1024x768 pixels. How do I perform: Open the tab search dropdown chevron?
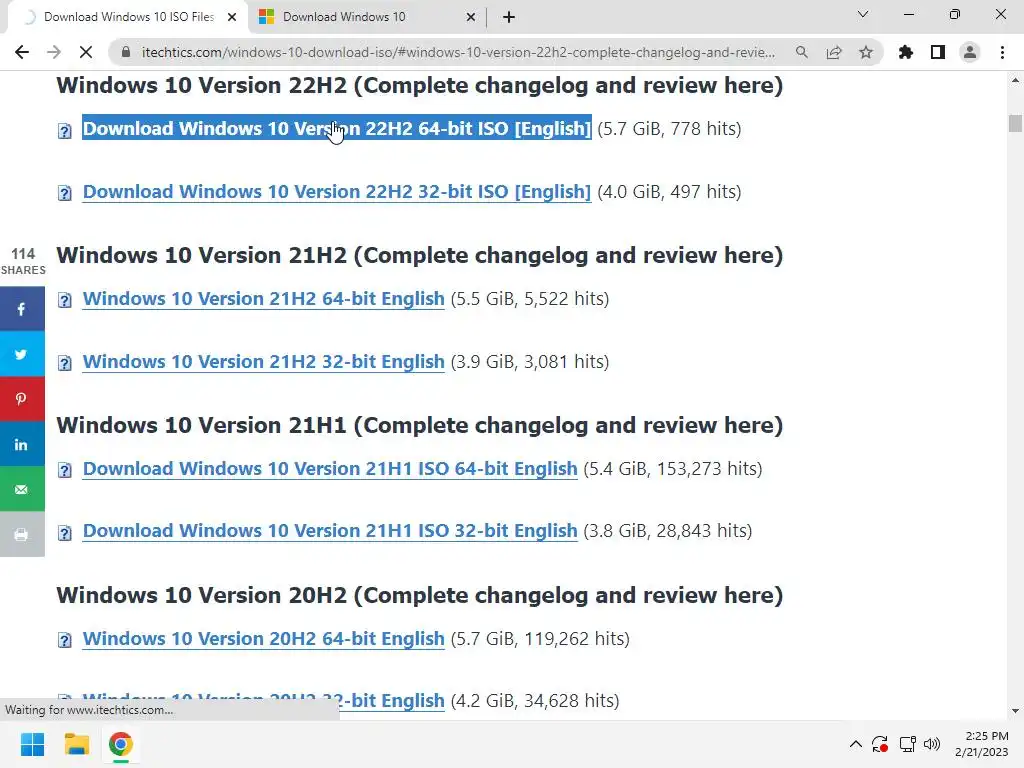863,14
